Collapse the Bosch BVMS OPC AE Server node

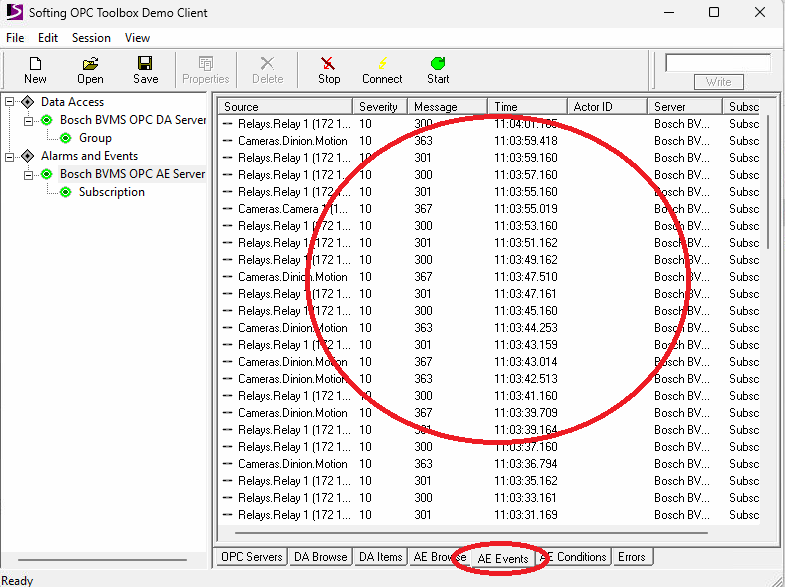point(29,174)
